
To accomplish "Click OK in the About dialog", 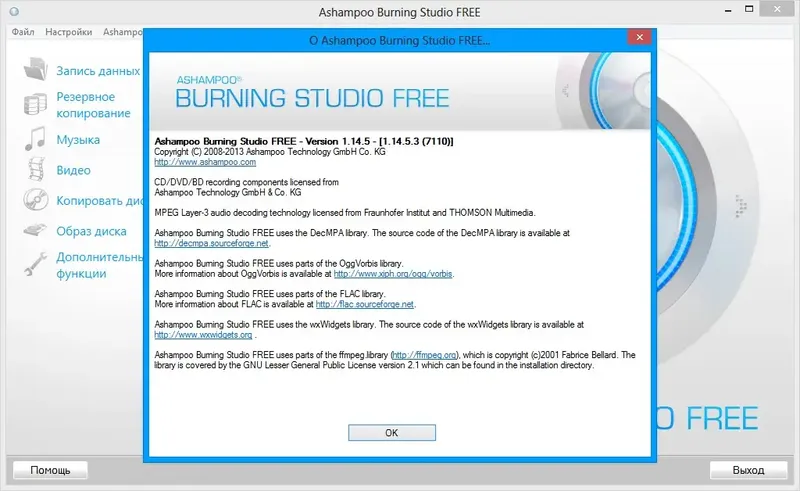I will [x=392, y=432].
